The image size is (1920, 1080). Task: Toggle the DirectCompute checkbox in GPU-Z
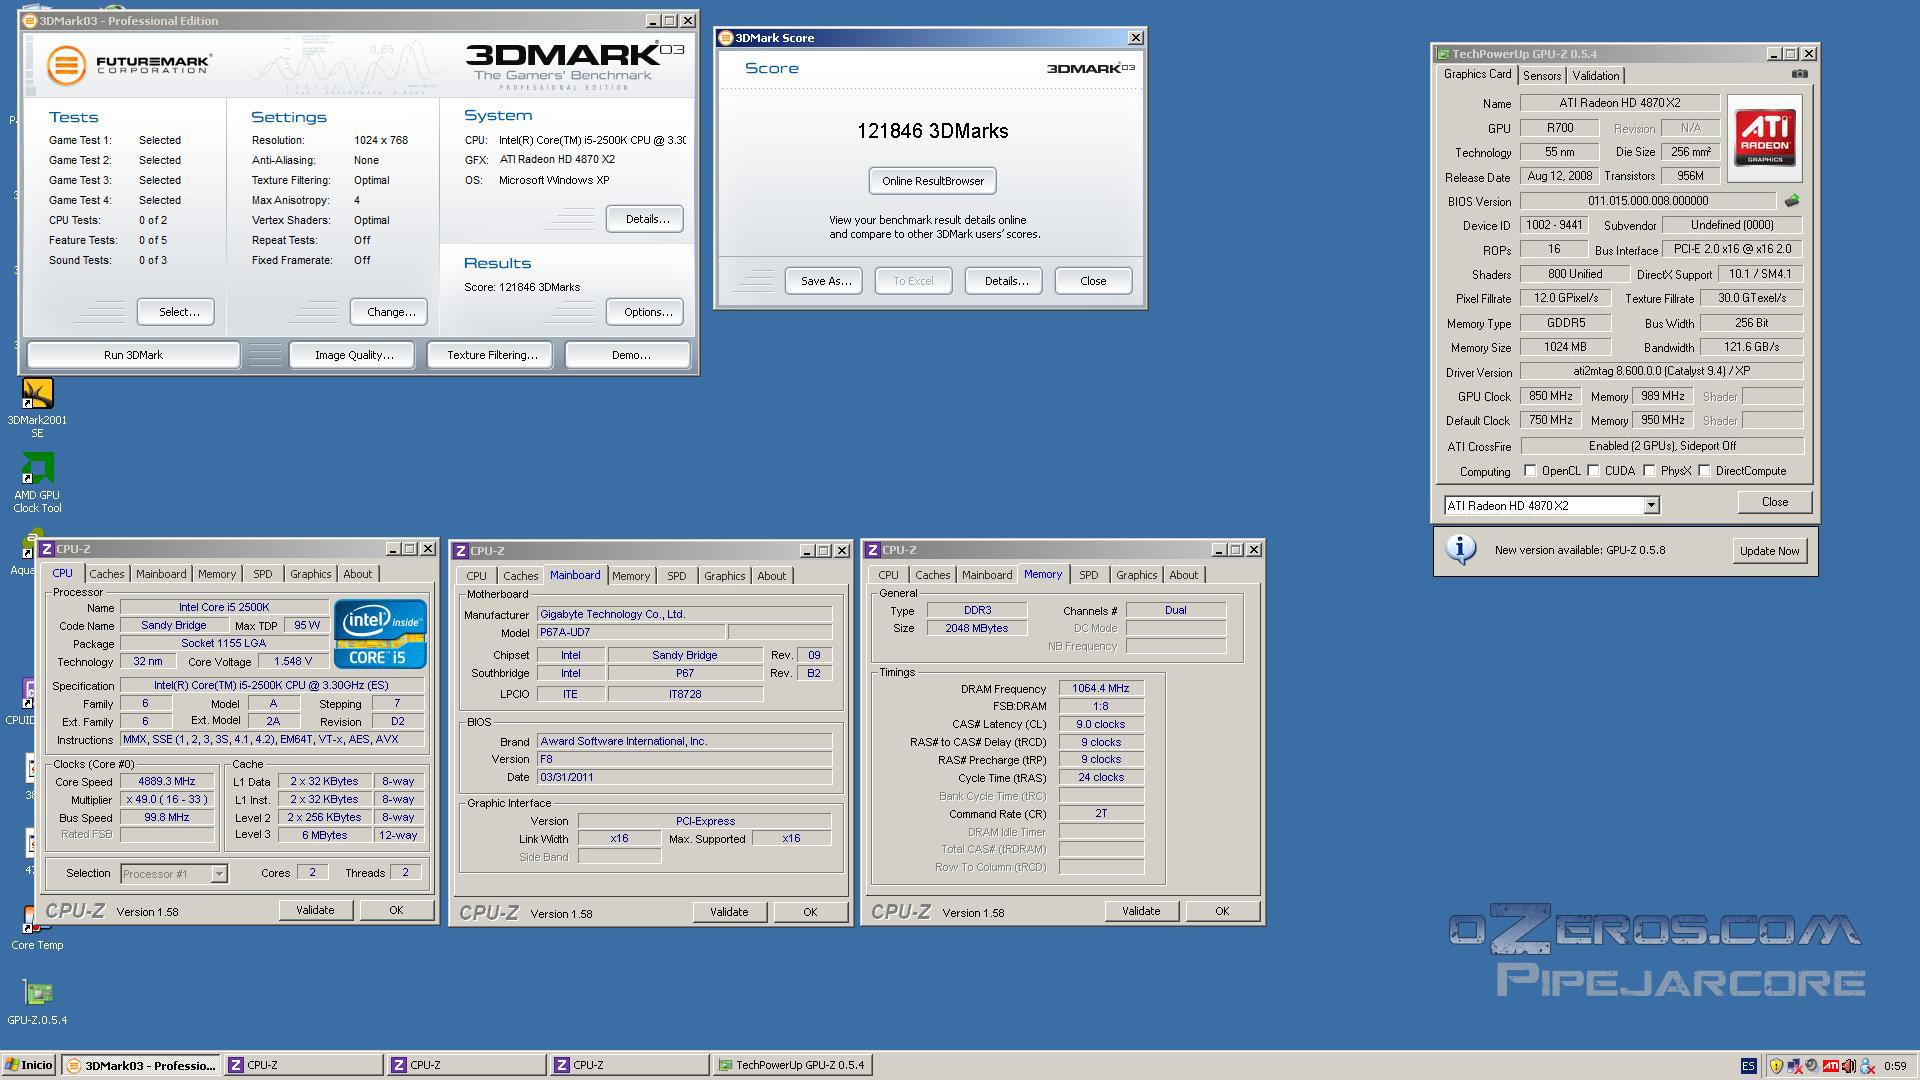click(1705, 471)
